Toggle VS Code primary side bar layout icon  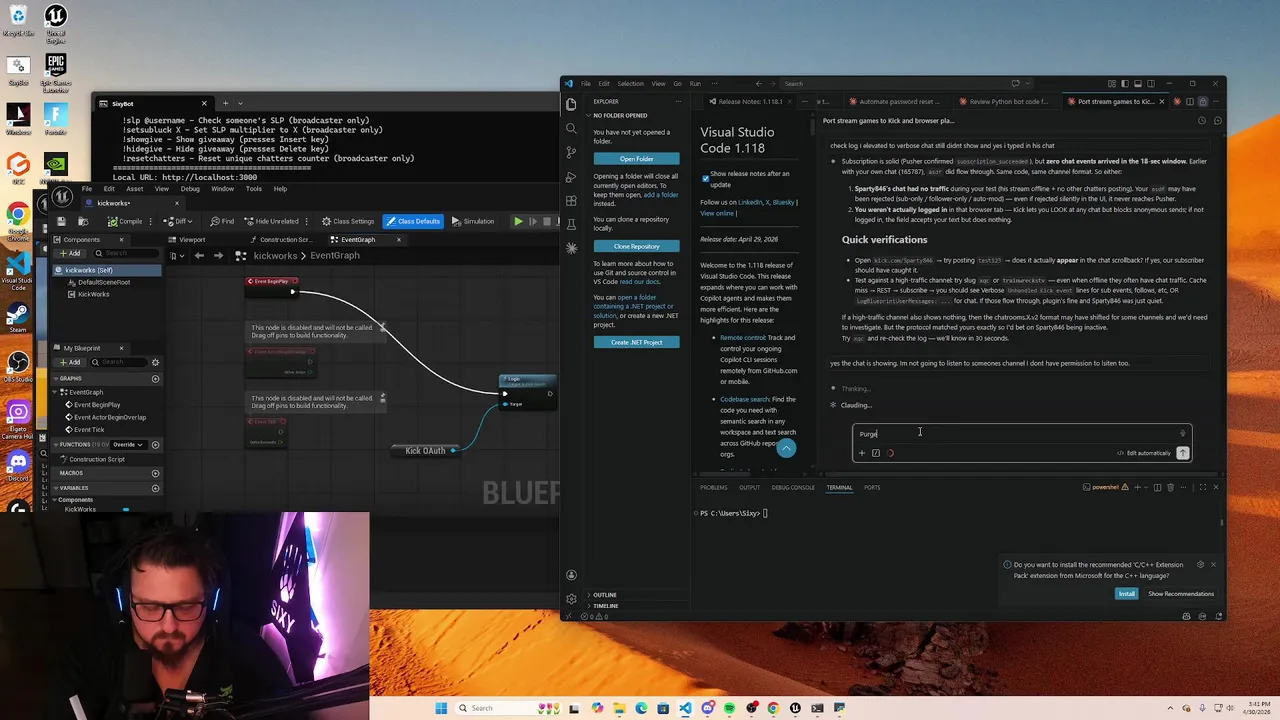[1125, 83]
